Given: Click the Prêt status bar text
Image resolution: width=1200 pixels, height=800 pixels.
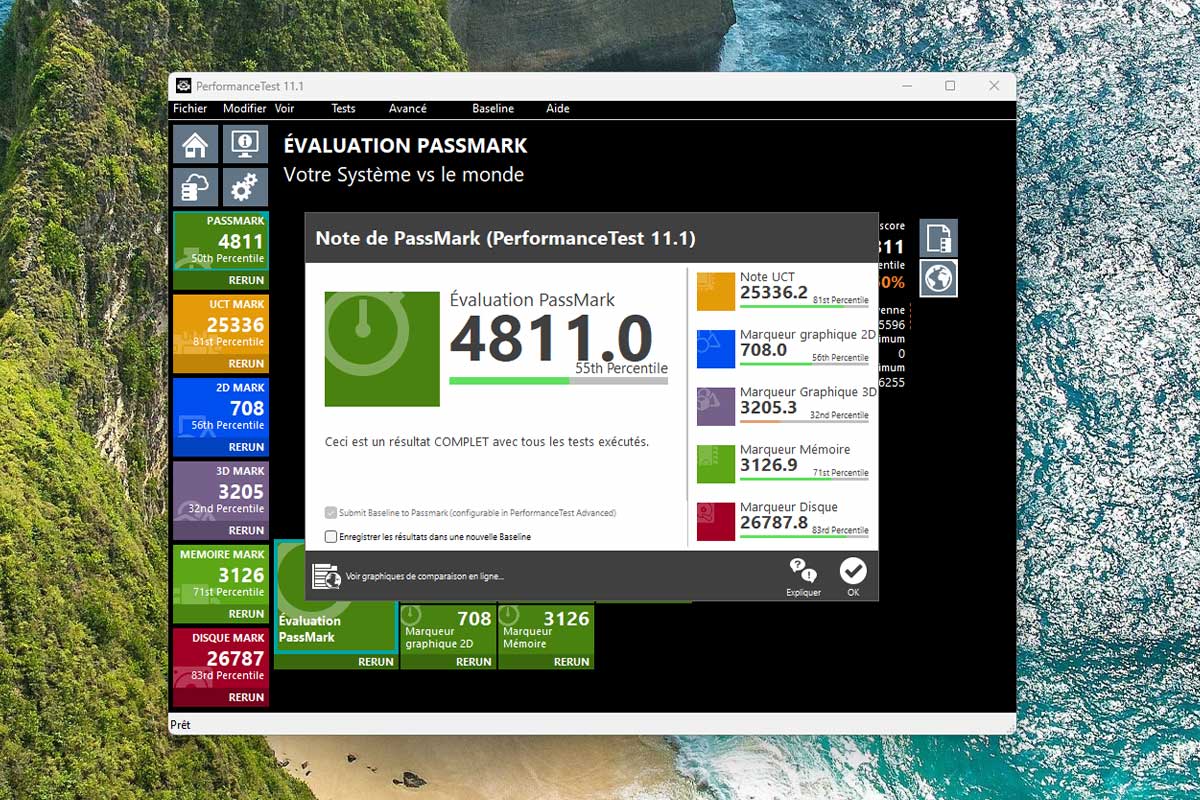Looking at the screenshot, I should point(180,724).
